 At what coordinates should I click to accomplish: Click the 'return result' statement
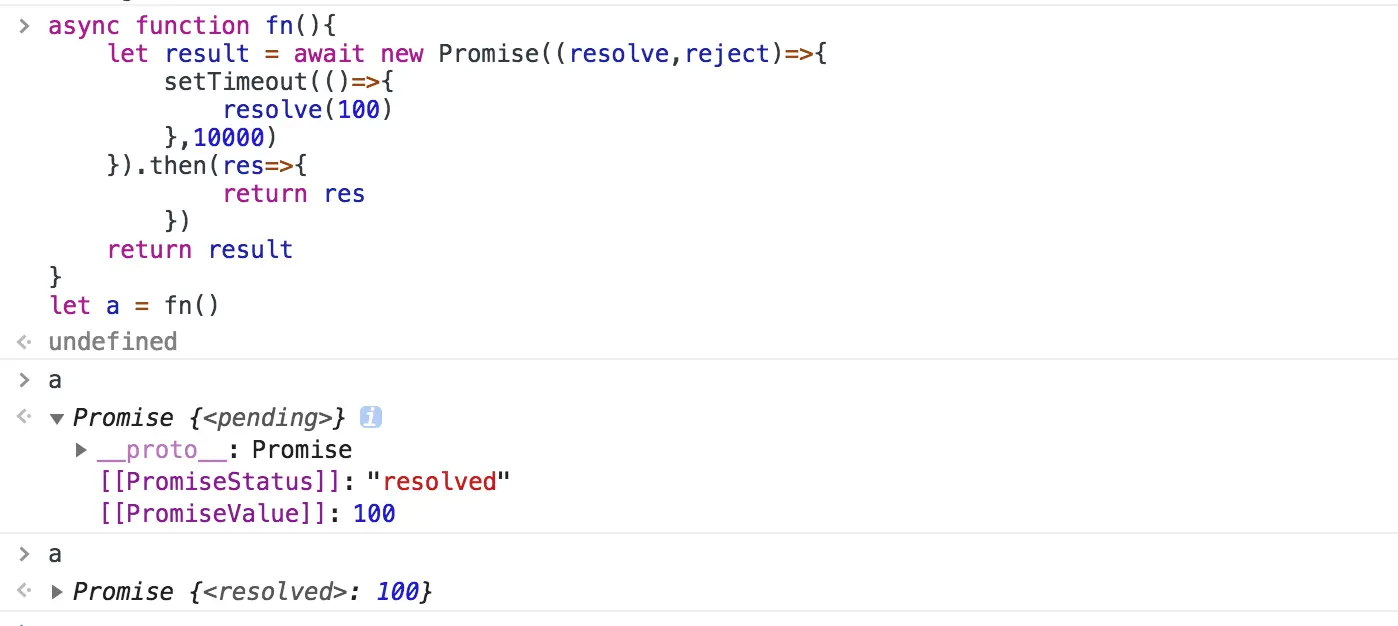click(x=200, y=249)
